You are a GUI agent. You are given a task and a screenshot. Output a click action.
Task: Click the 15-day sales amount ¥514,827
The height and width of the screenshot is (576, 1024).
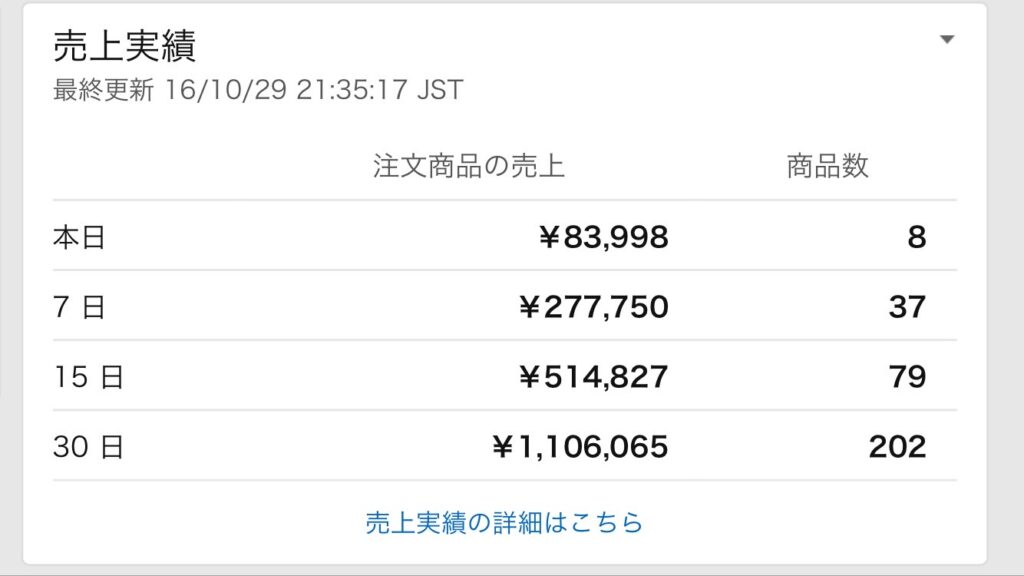click(594, 377)
